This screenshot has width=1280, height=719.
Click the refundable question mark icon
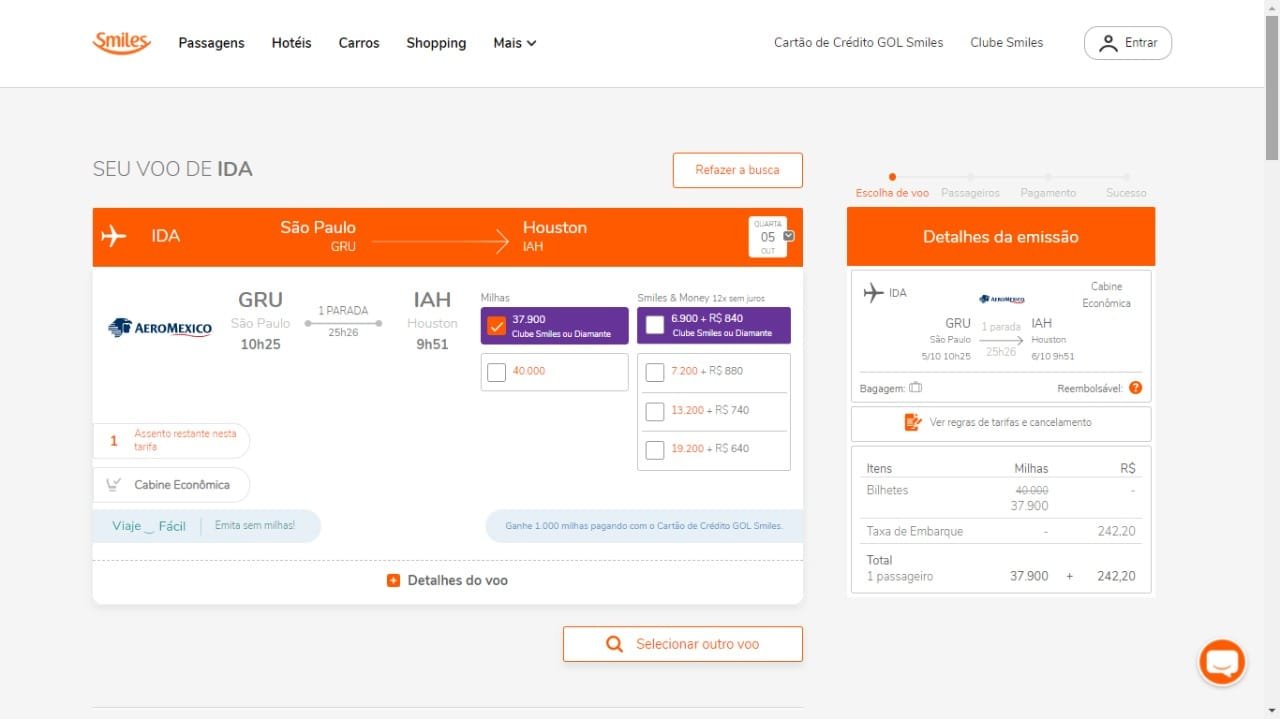[1135, 388]
